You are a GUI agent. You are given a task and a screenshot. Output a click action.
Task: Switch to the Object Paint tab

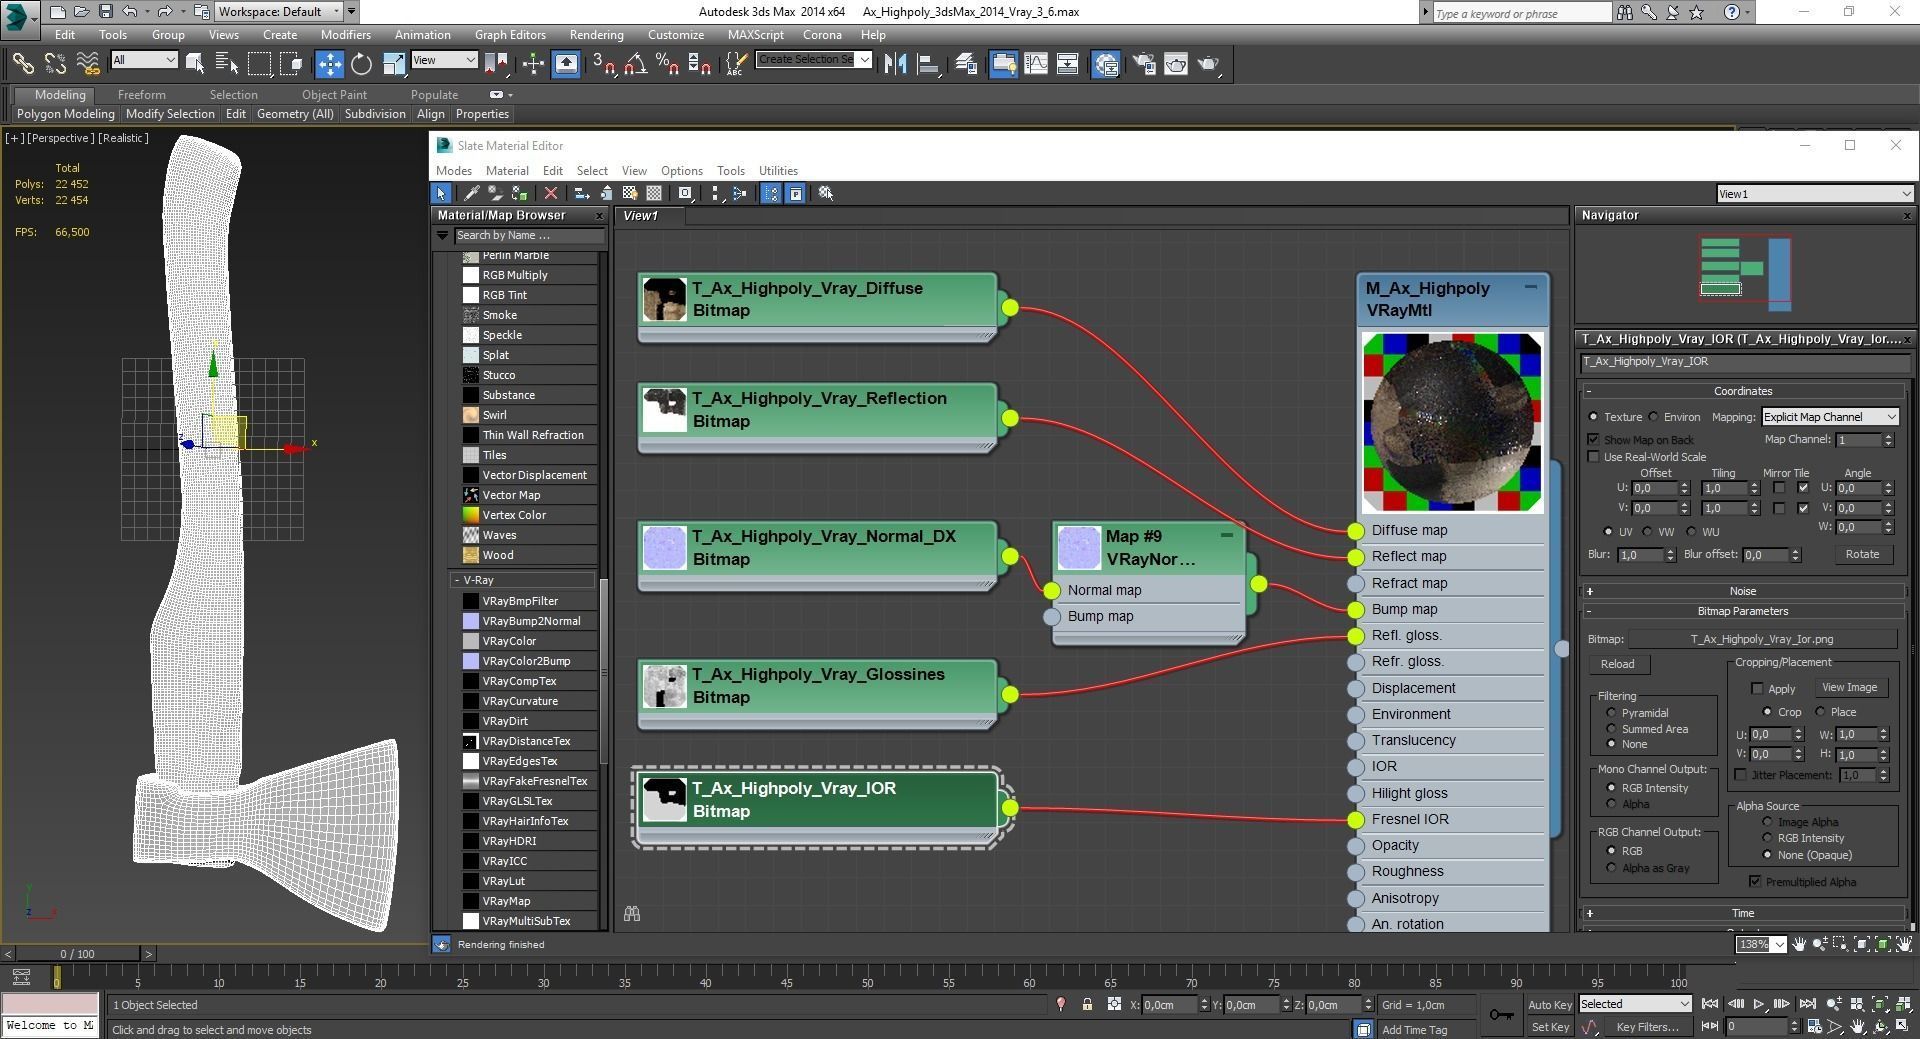[334, 95]
